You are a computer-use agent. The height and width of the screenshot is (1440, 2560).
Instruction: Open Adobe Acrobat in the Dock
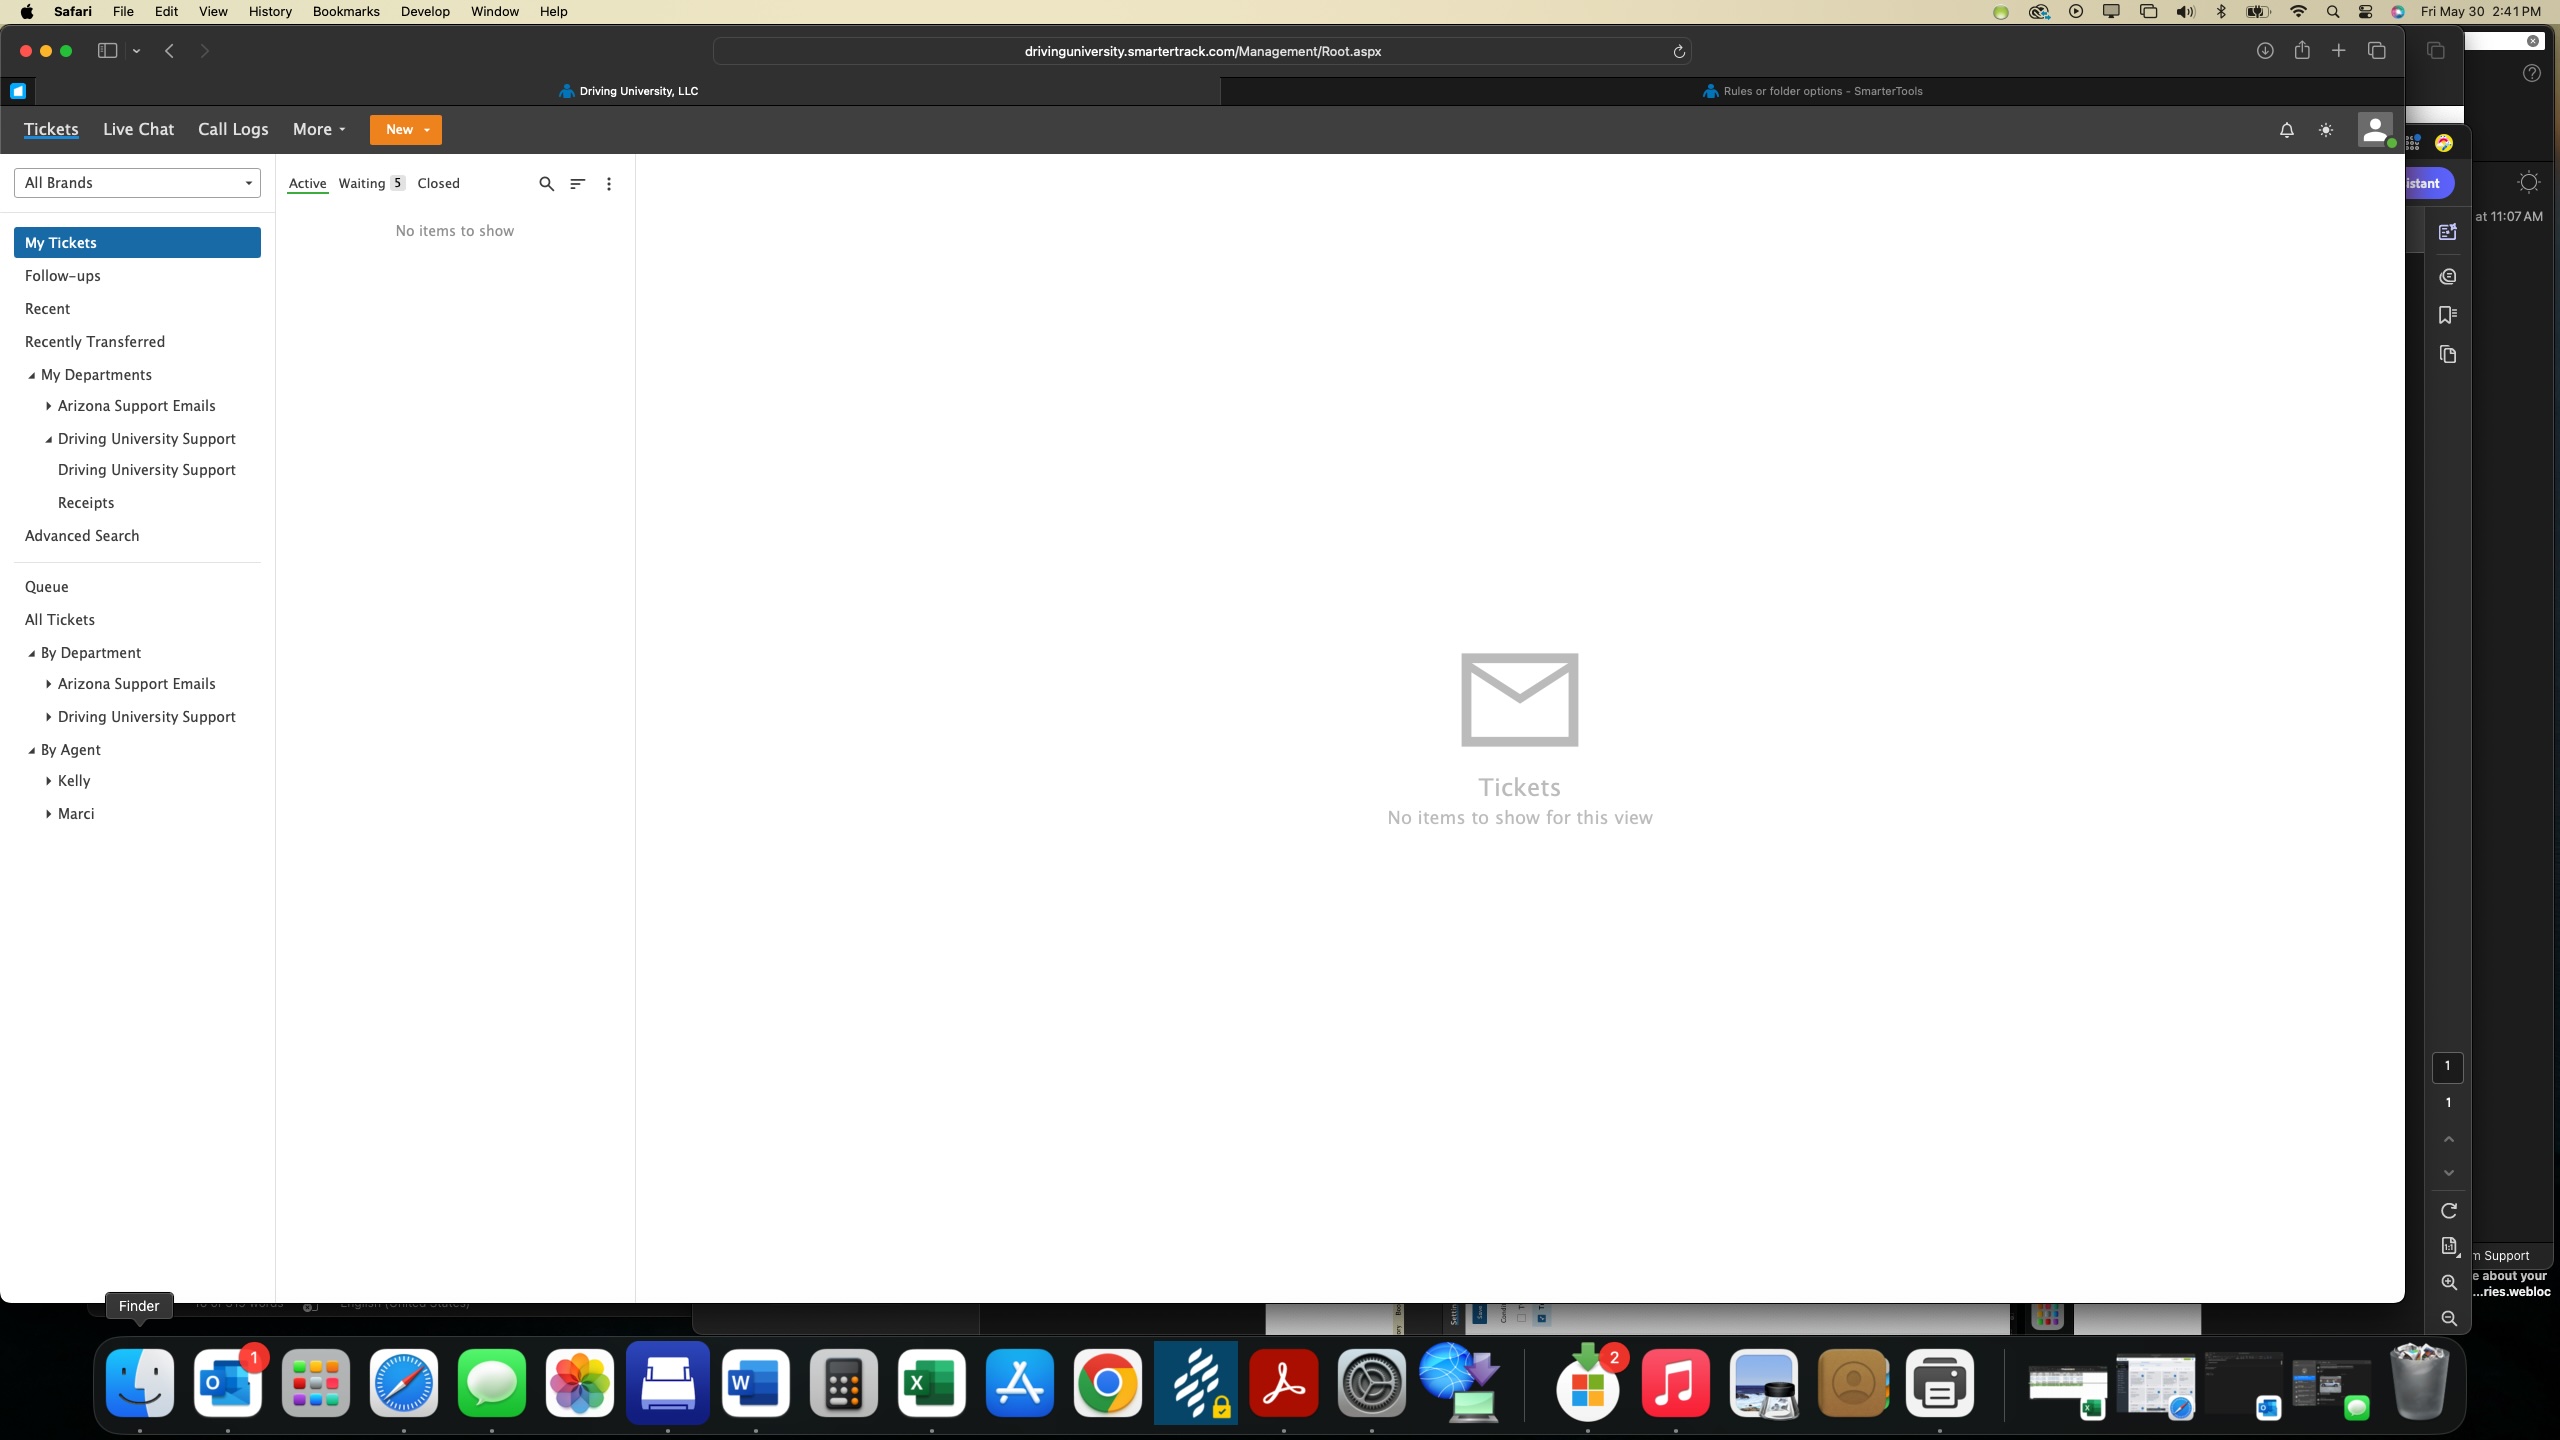tap(1284, 1383)
